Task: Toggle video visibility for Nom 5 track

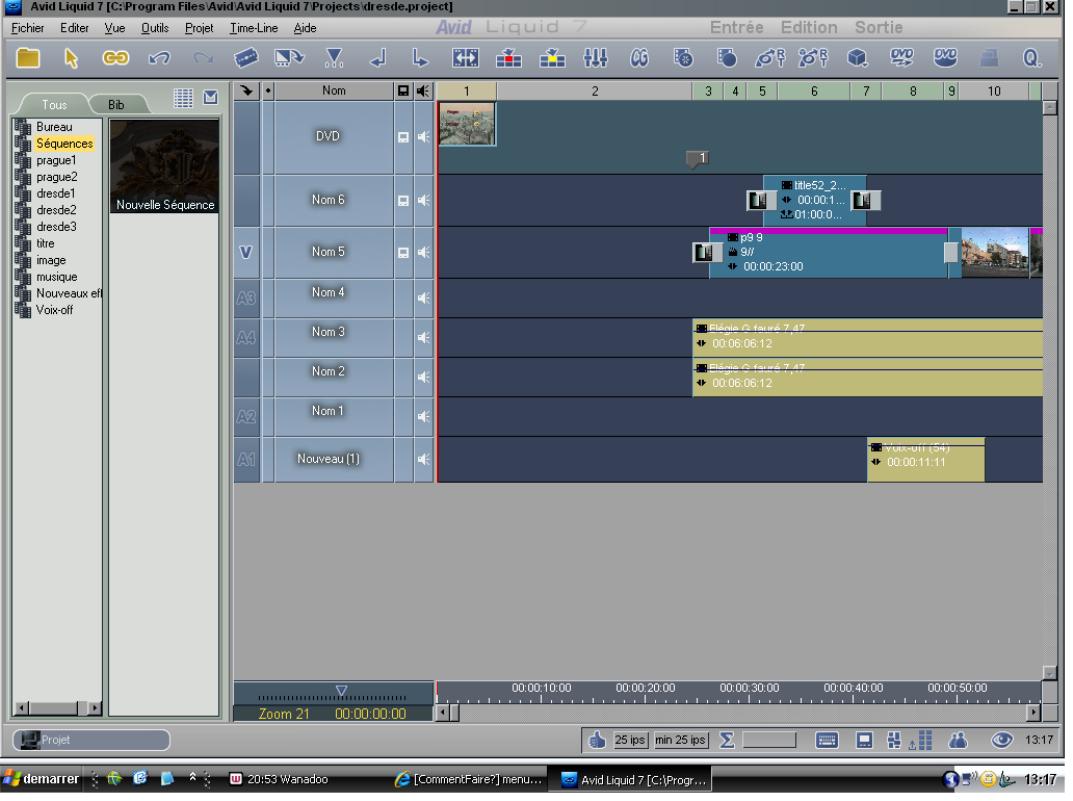Action: coord(404,252)
